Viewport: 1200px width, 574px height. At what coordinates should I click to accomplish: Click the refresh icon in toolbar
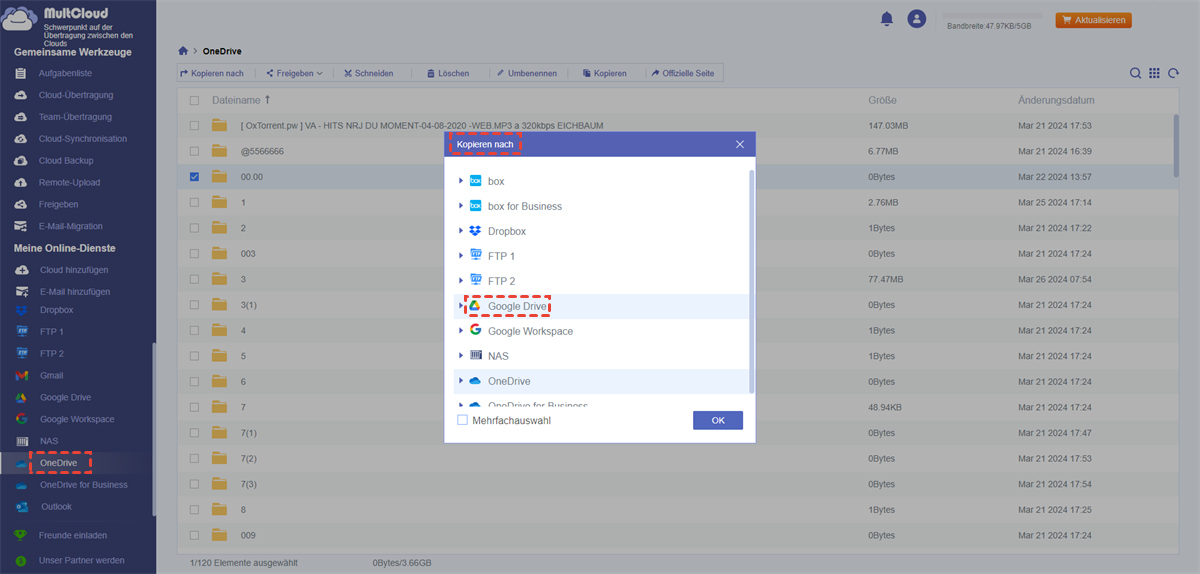click(x=1172, y=73)
